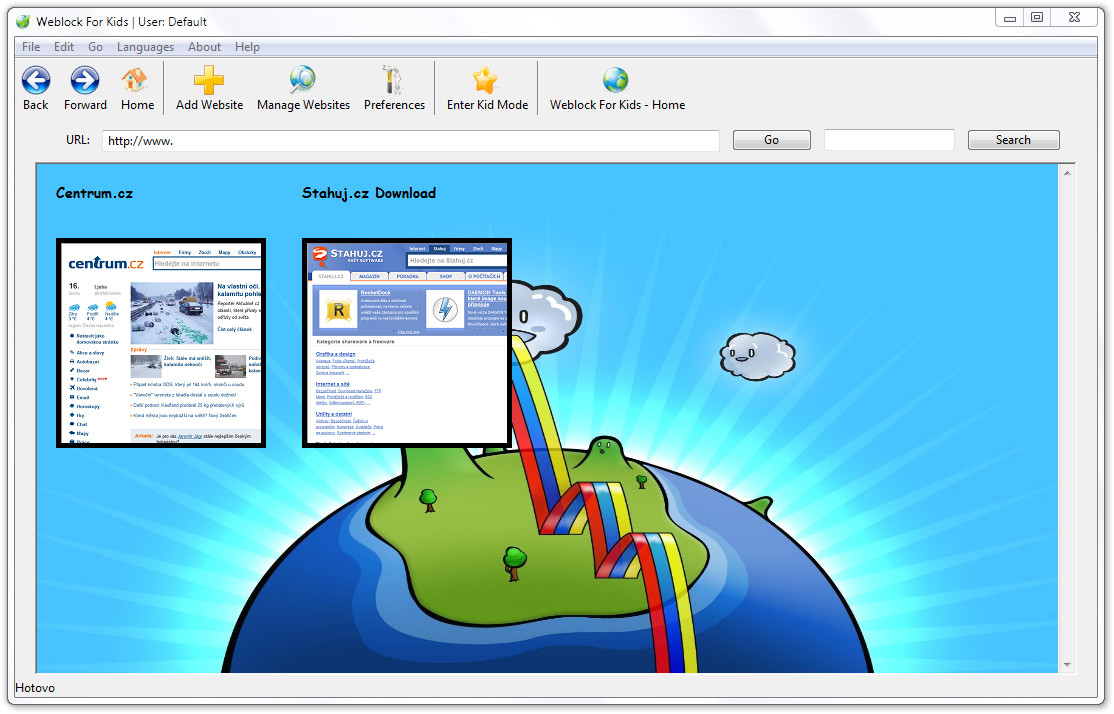Click the URL: label

coord(78,140)
